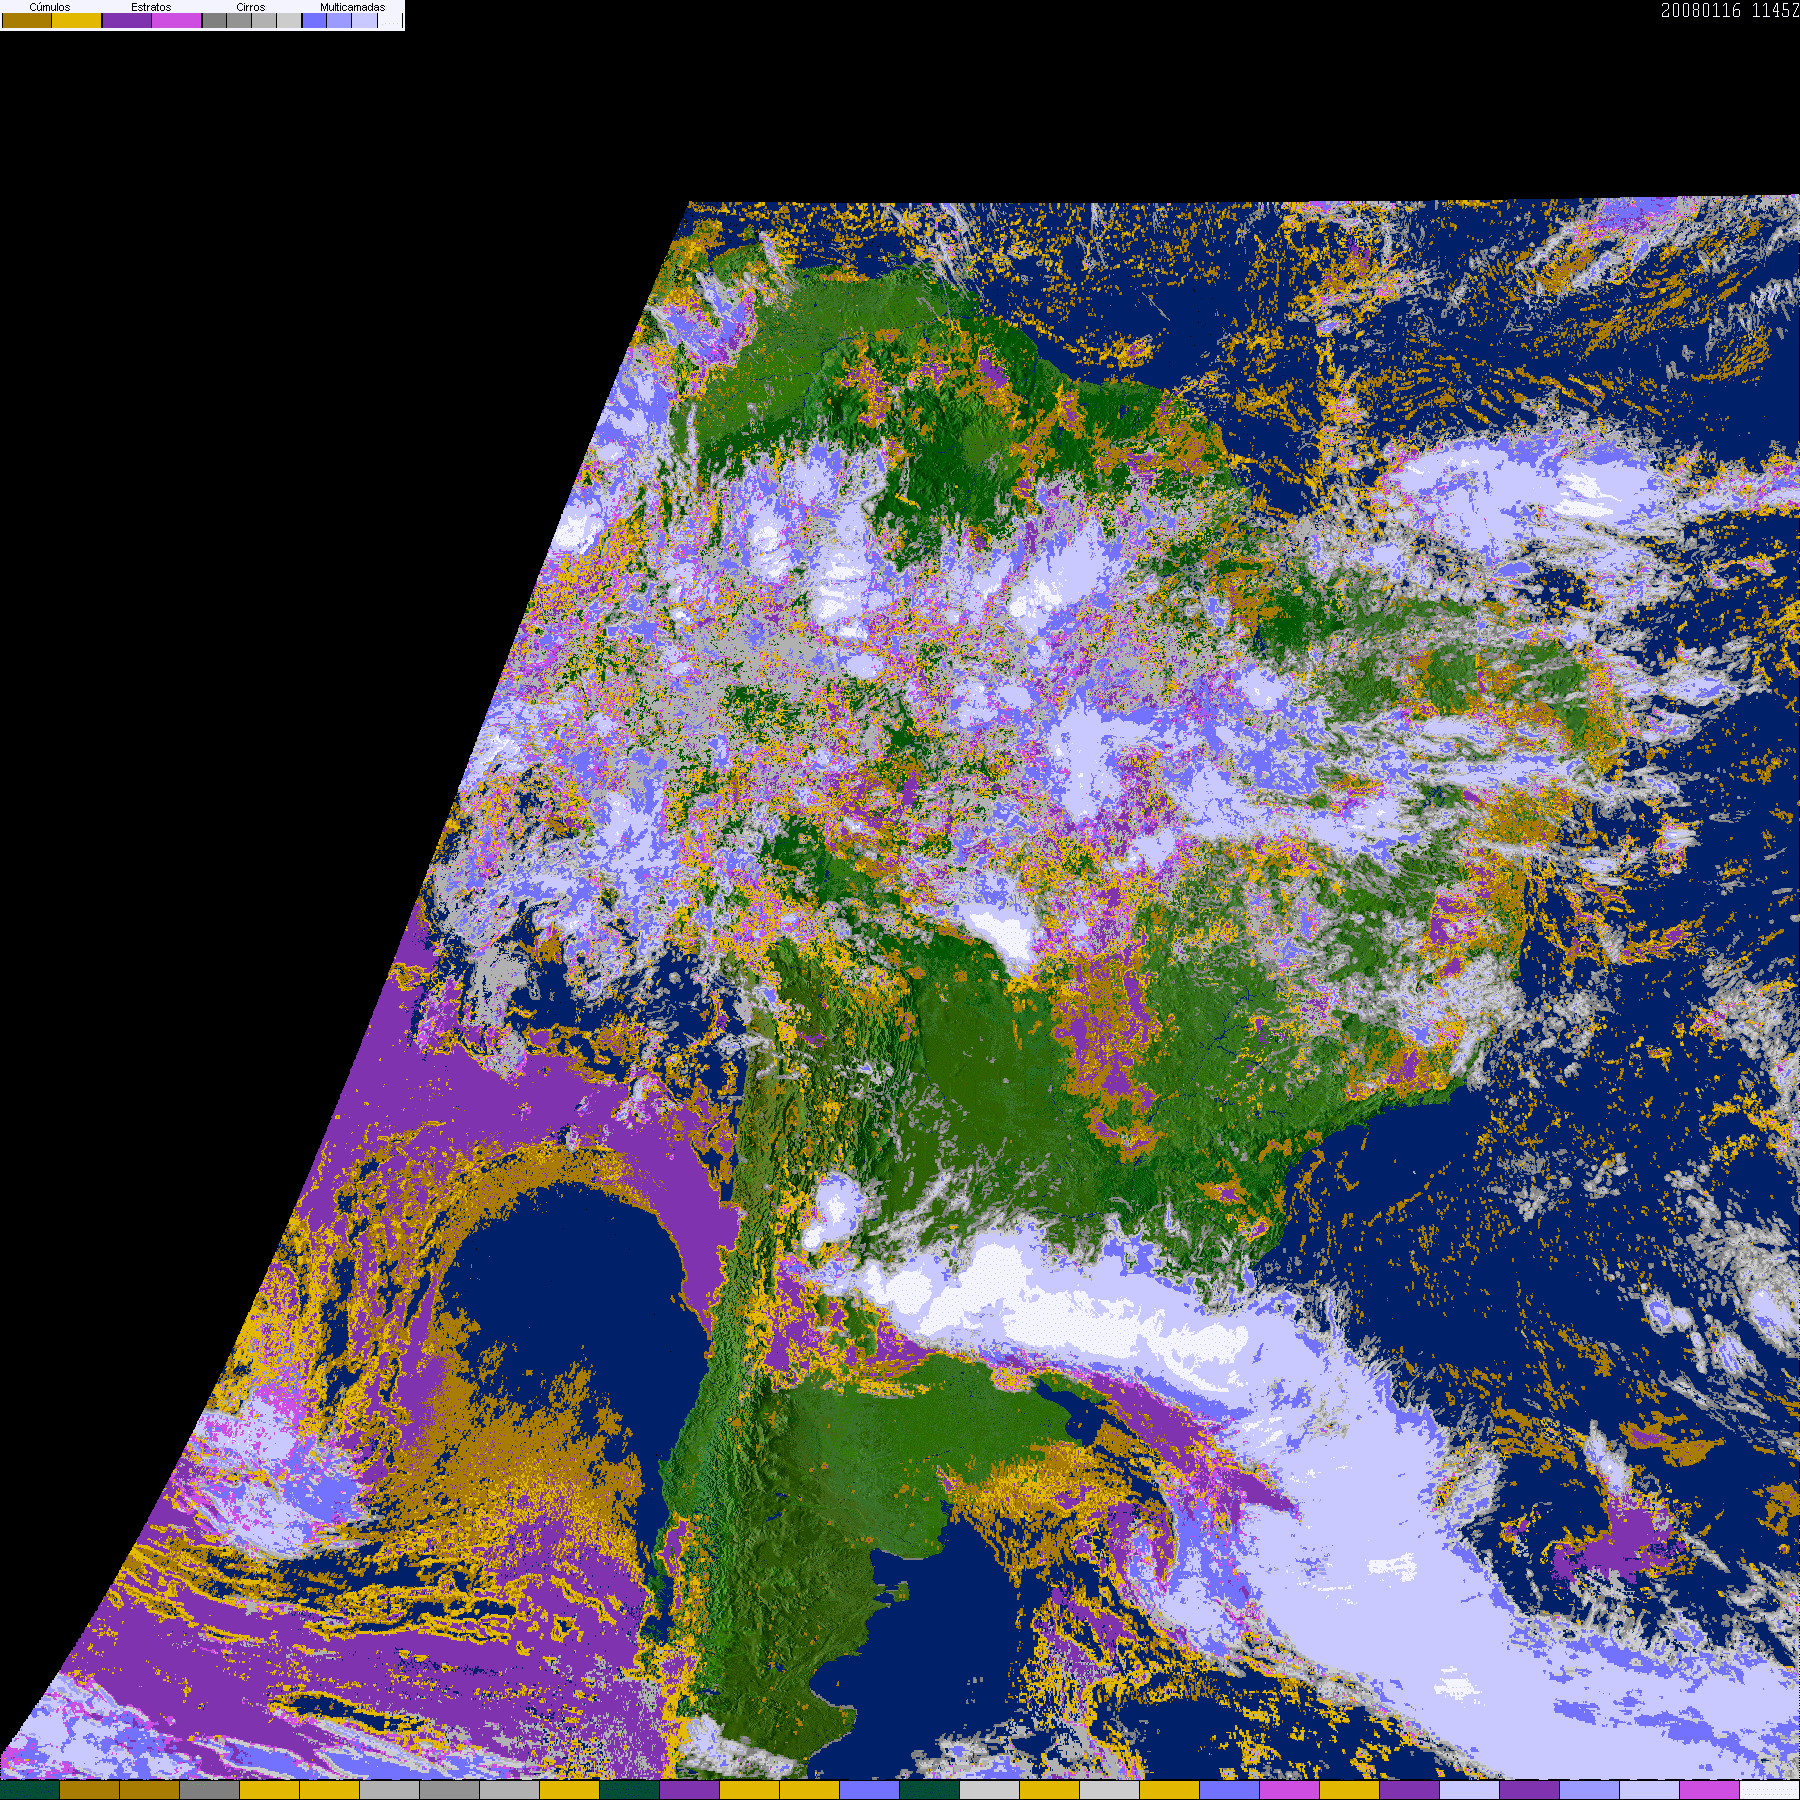Select the yellow Cúmulos legend swatch

(77, 20)
